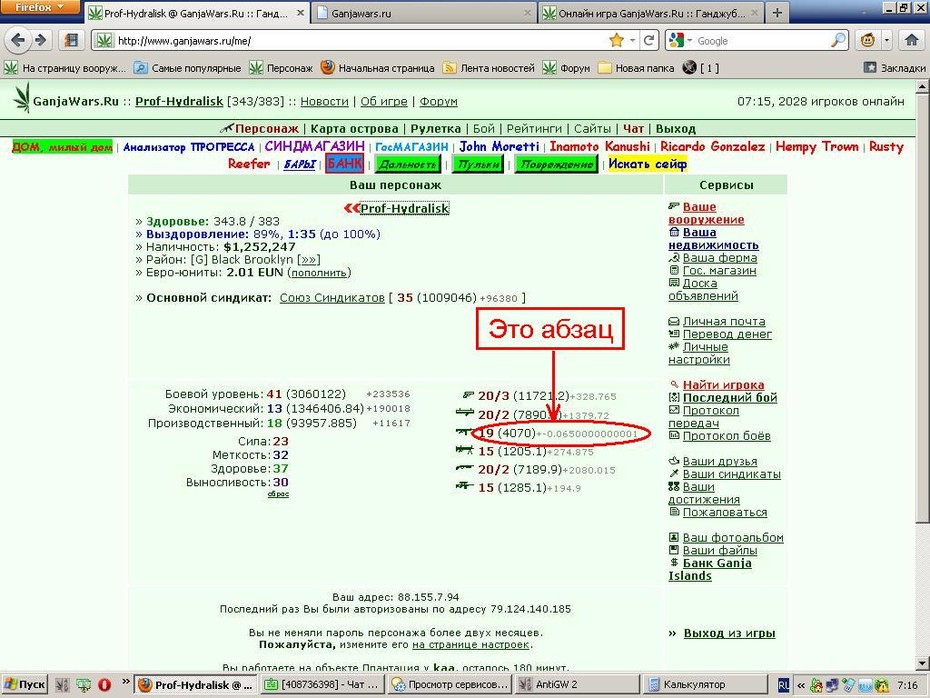Reload the page using the refresh icon
The width and height of the screenshot is (930, 698).
pyautogui.click(x=649, y=40)
